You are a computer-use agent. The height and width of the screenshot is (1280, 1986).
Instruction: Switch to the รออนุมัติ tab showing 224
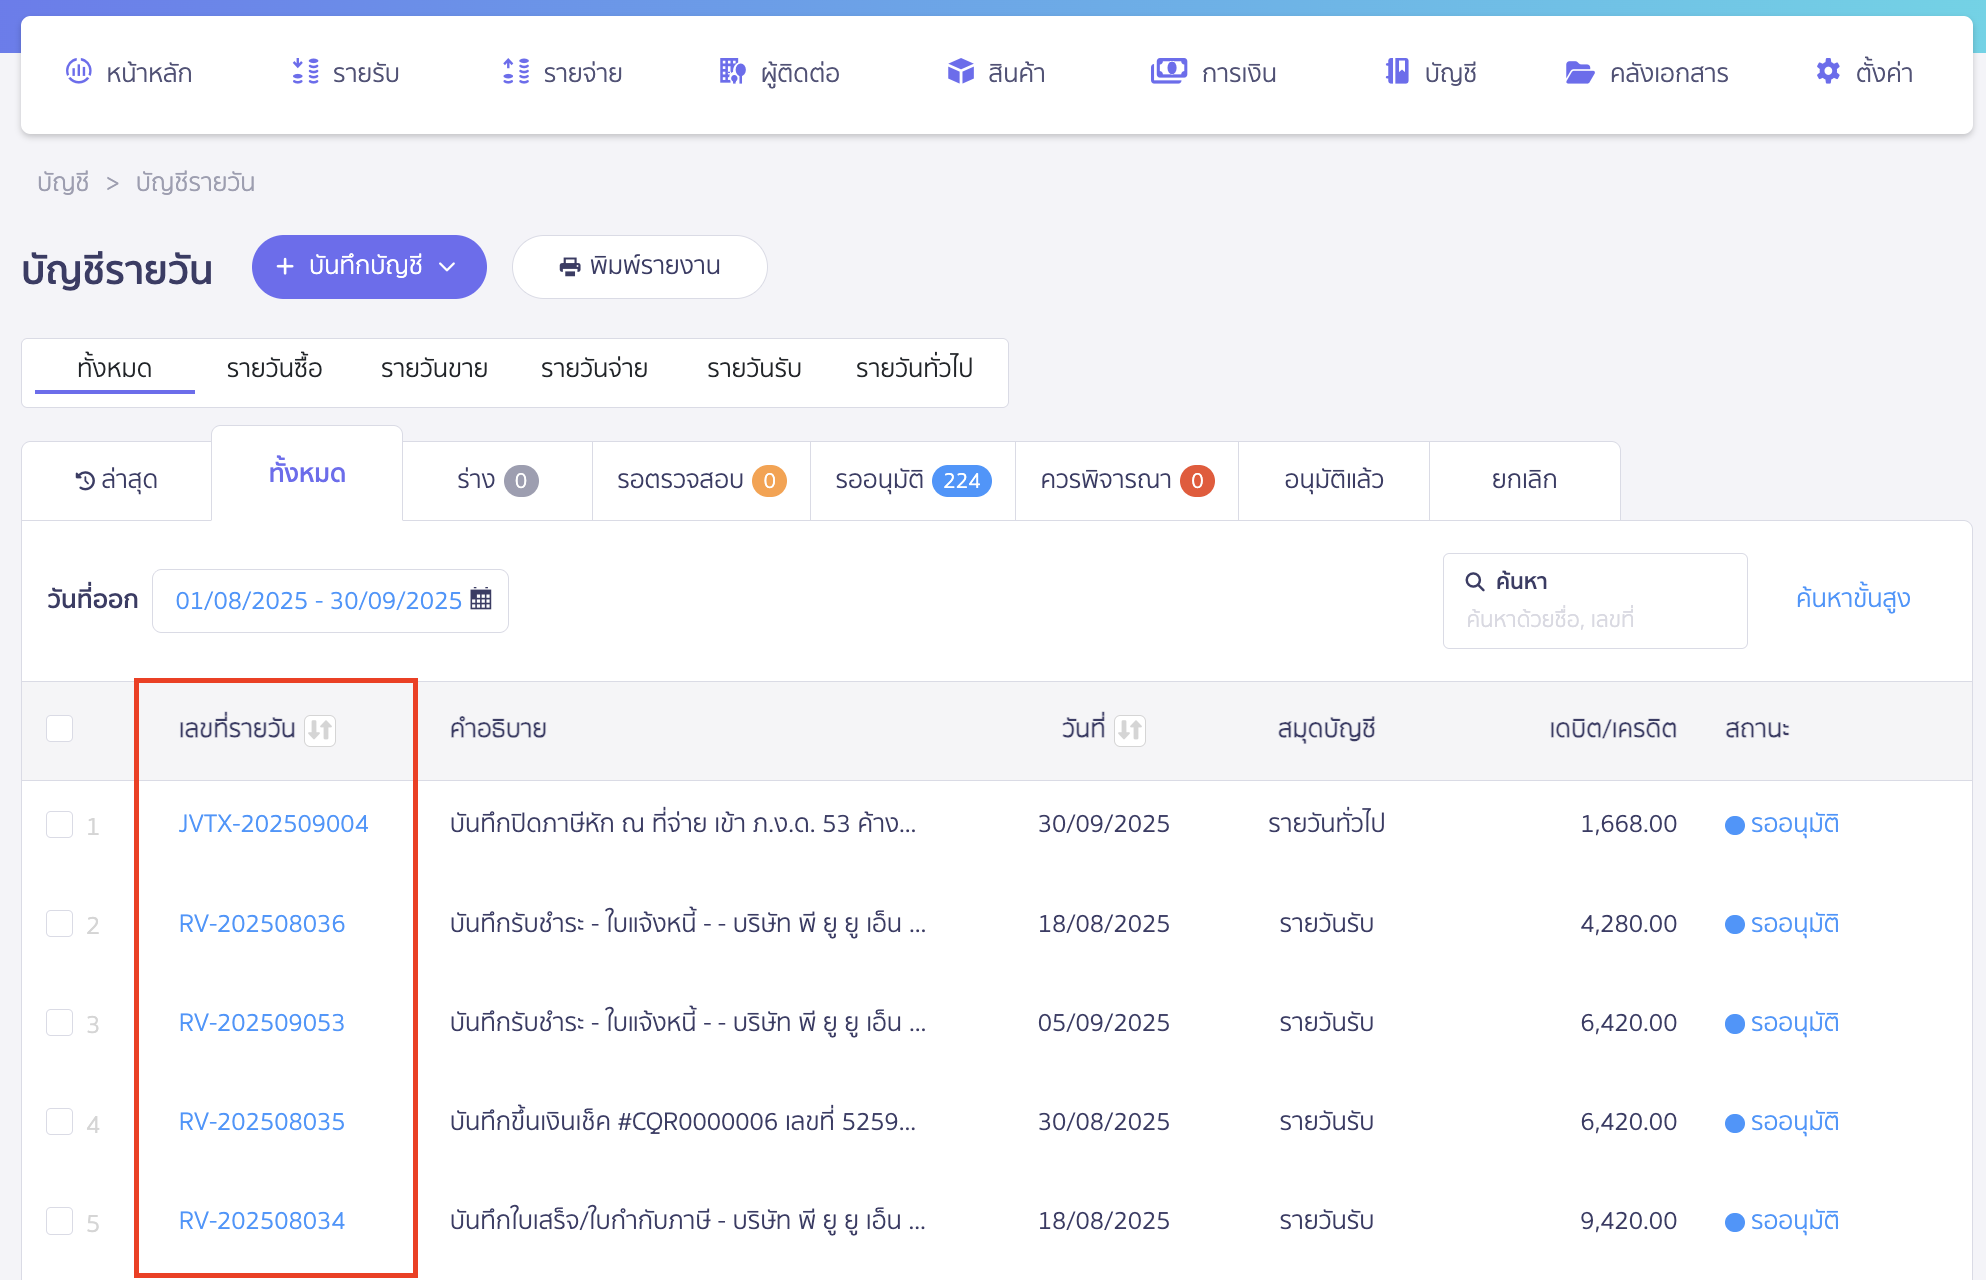pos(911,480)
